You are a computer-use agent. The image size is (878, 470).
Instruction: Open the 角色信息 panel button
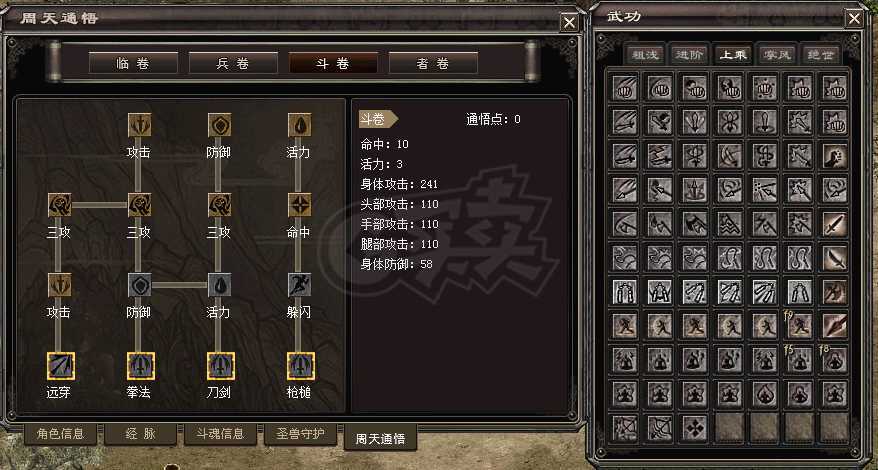[x=60, y=434]
